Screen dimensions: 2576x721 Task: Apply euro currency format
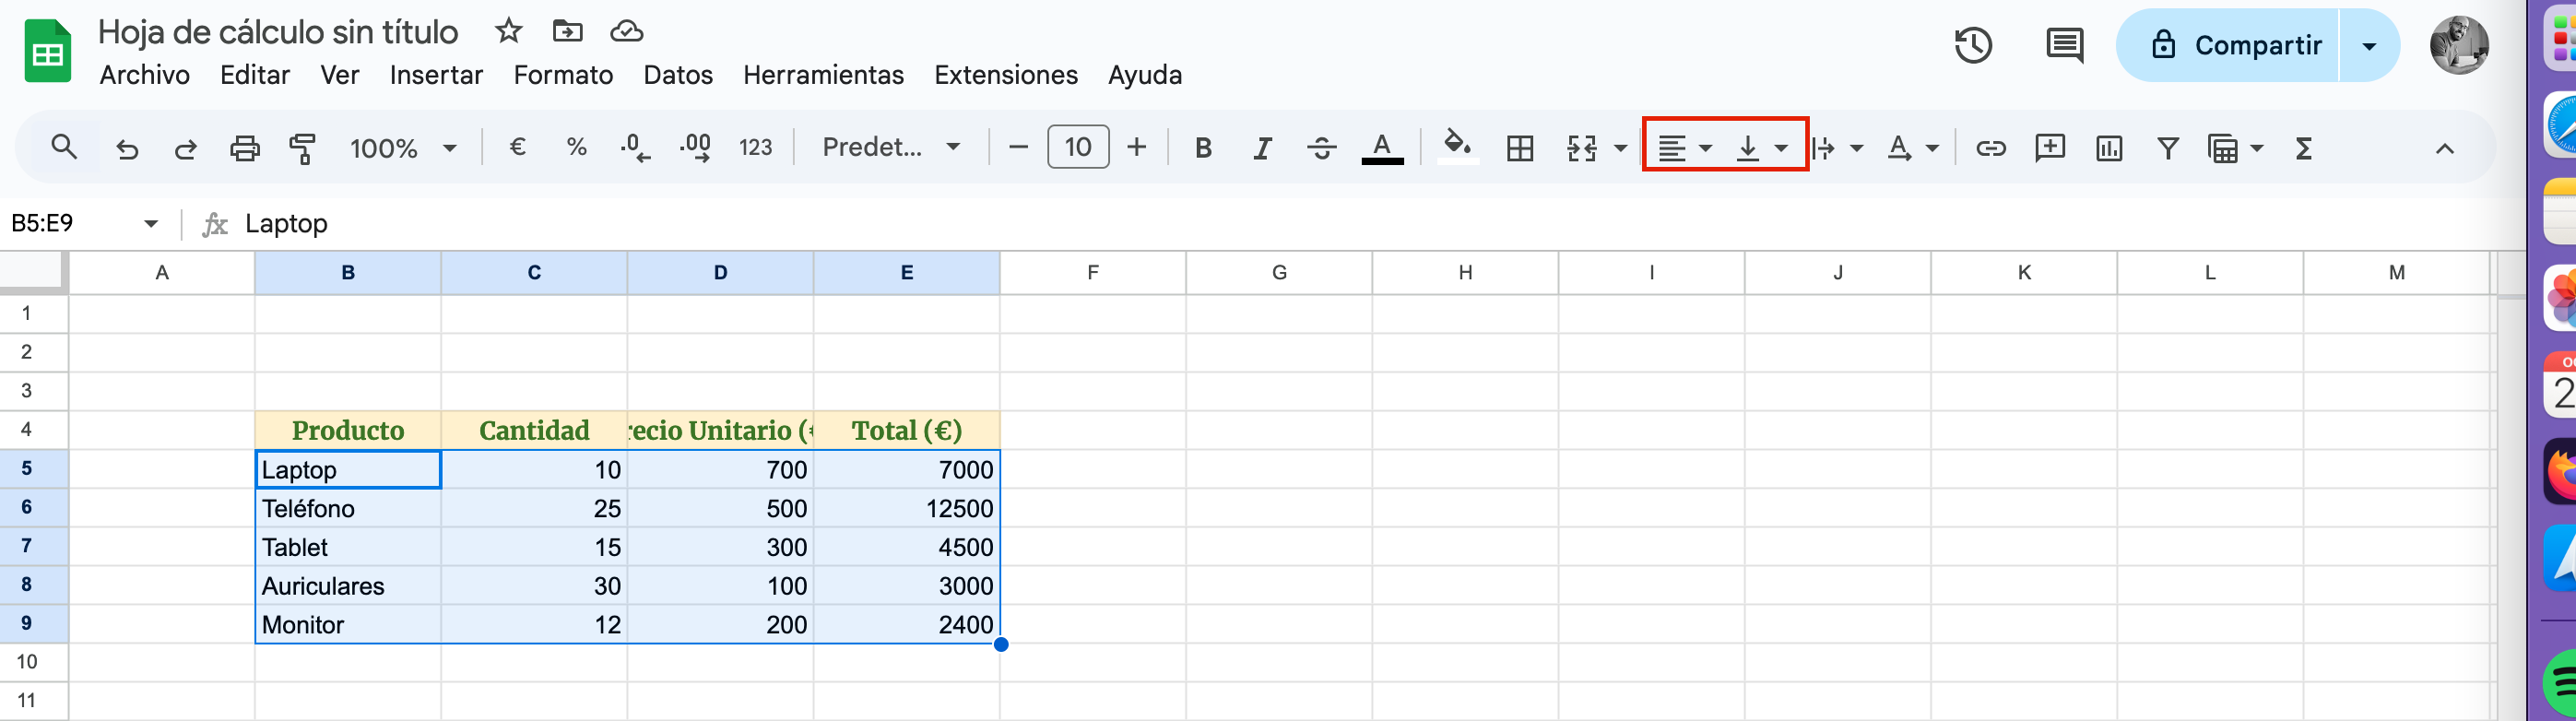click(x=517, y=148)
